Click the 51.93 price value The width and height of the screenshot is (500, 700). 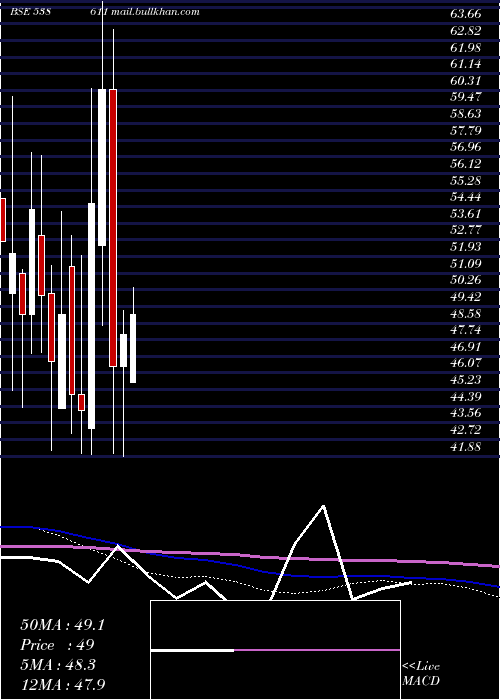click(466, 247)
